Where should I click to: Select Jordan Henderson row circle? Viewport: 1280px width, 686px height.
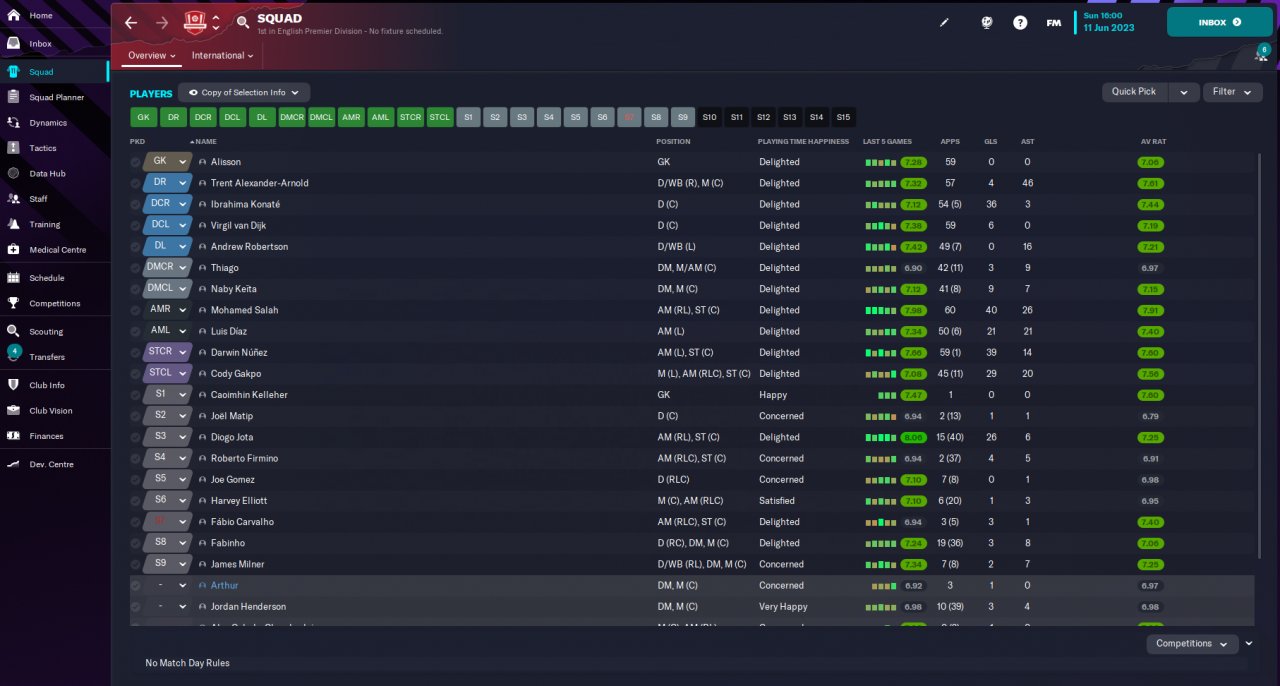click(x=136, y=607)
